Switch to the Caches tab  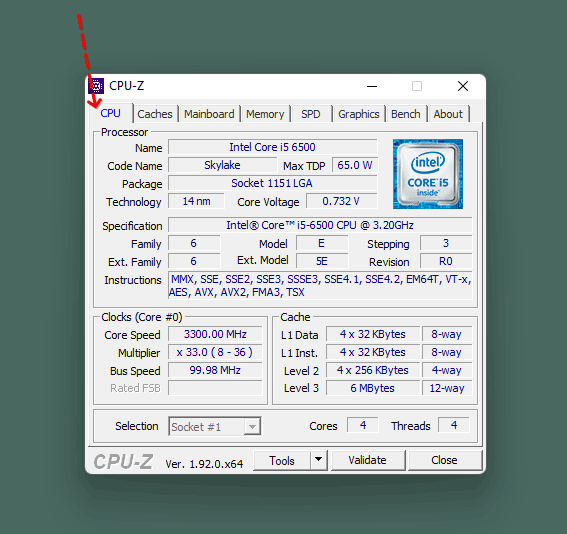point(155,114)
